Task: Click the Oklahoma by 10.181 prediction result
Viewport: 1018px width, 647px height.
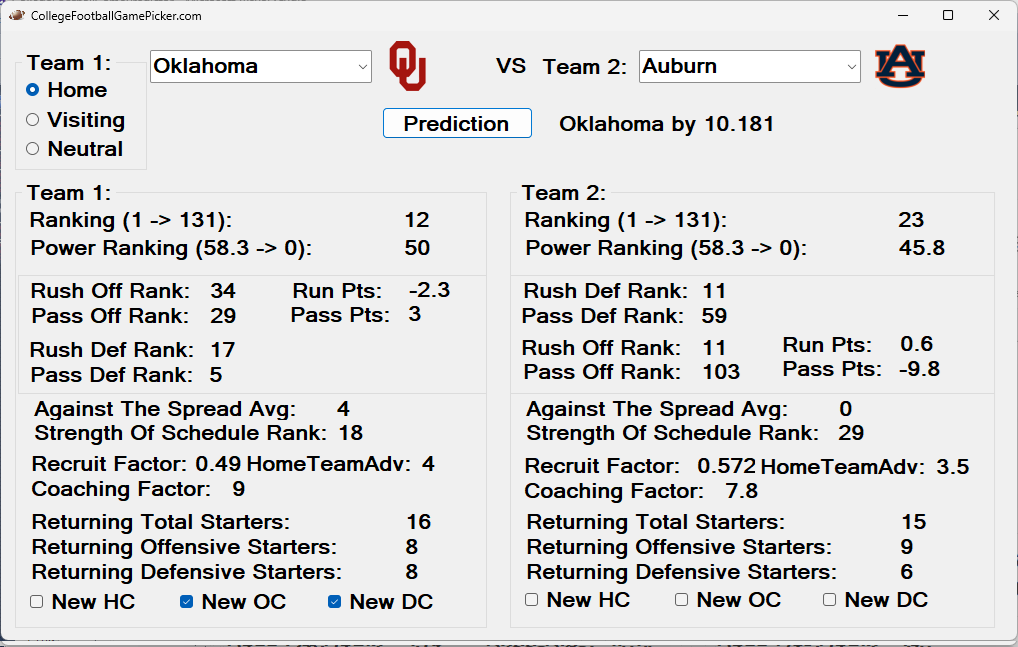Action: [x=666, y=124]
